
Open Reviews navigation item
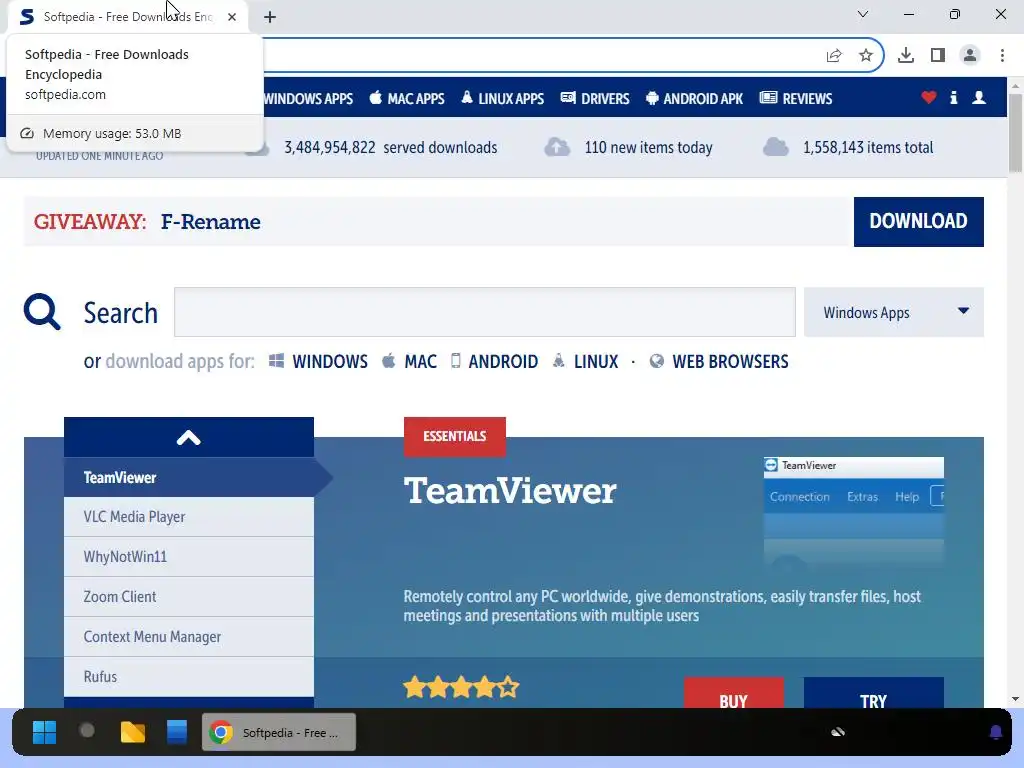(796, 99)
